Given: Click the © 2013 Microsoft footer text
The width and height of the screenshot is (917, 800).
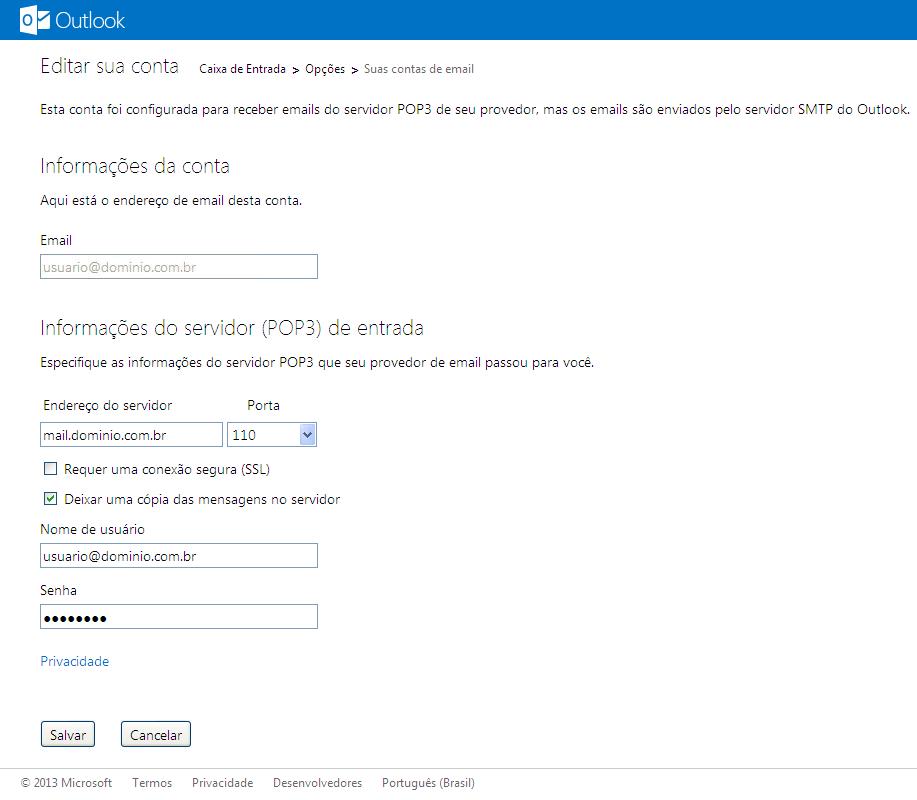Looking at the screenshot, I should tap(66, 782).
